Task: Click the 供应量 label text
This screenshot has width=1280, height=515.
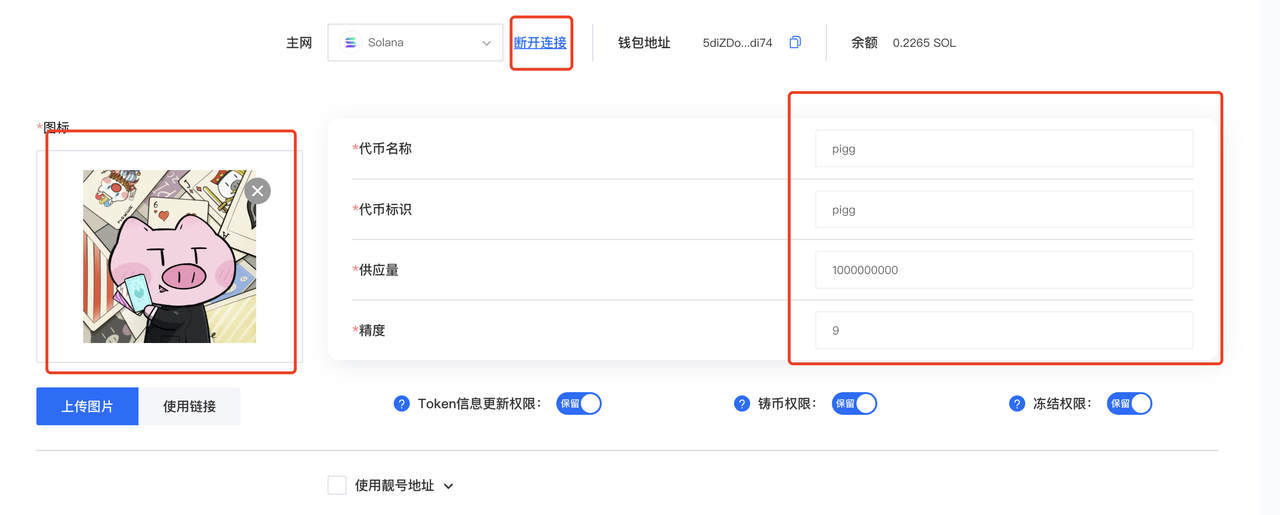Action: [x=378, y=269]
